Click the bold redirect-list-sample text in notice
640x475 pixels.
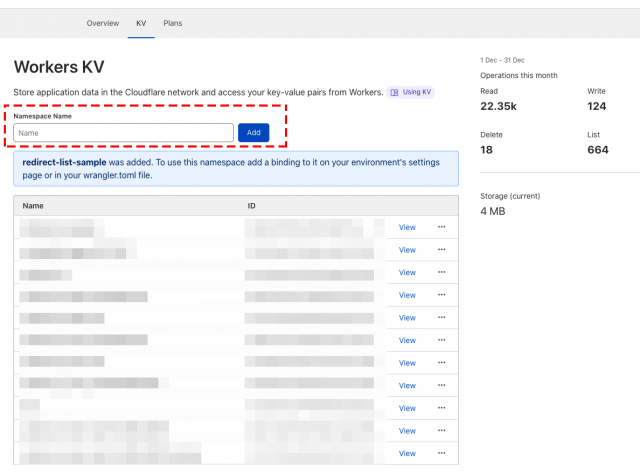pos(64,162)
